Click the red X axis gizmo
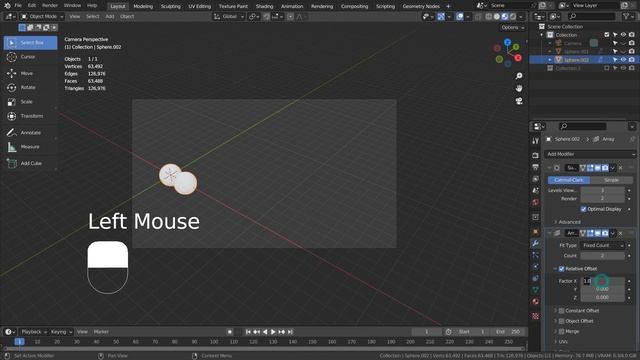The width and height of the screenshot is (640, 360). coord(518,58)
